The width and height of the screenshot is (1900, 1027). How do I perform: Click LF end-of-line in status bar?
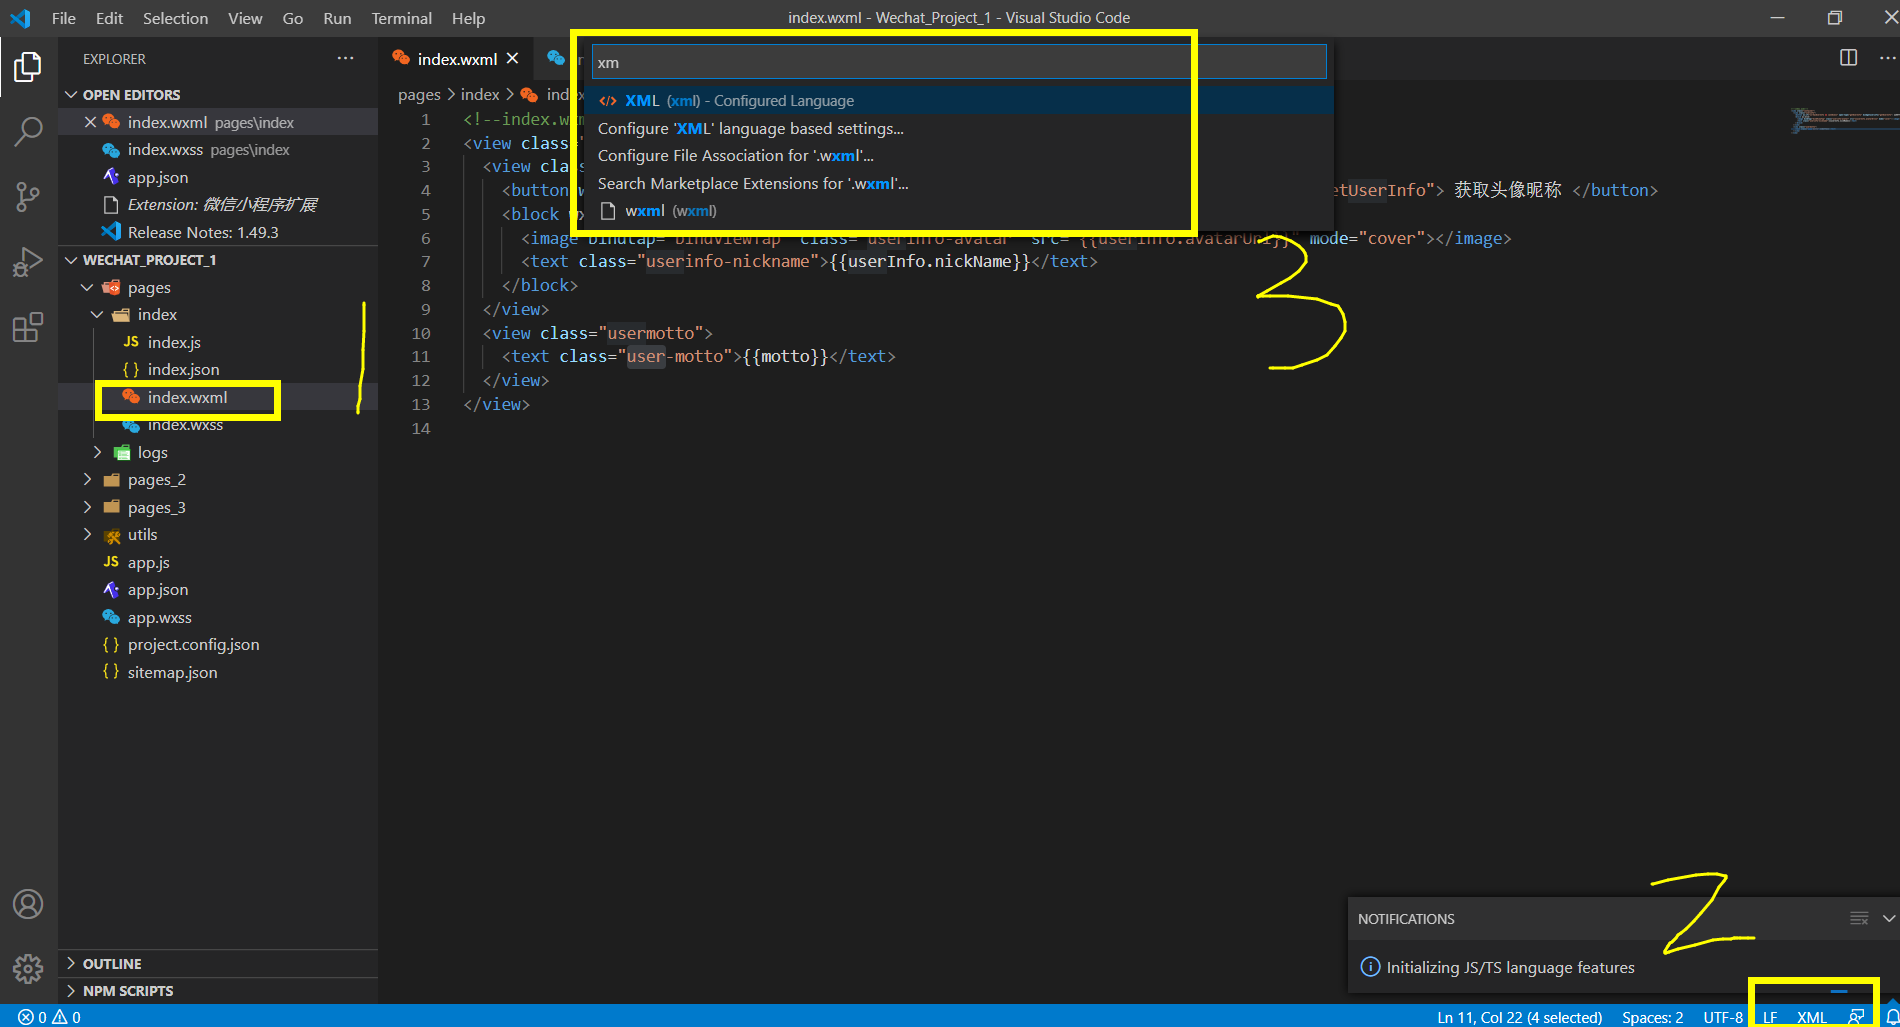(1770, 1017)
